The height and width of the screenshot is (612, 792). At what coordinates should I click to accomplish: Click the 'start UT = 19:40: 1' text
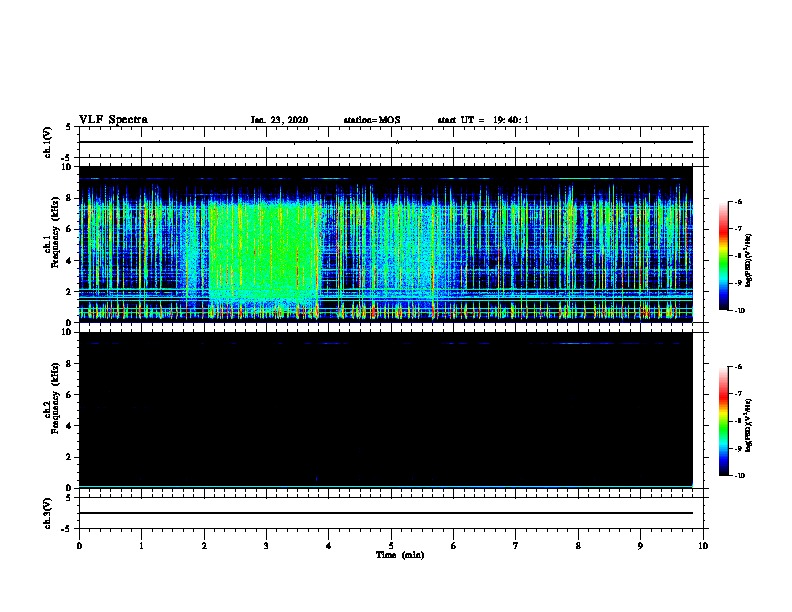click(x=483, y=120)
